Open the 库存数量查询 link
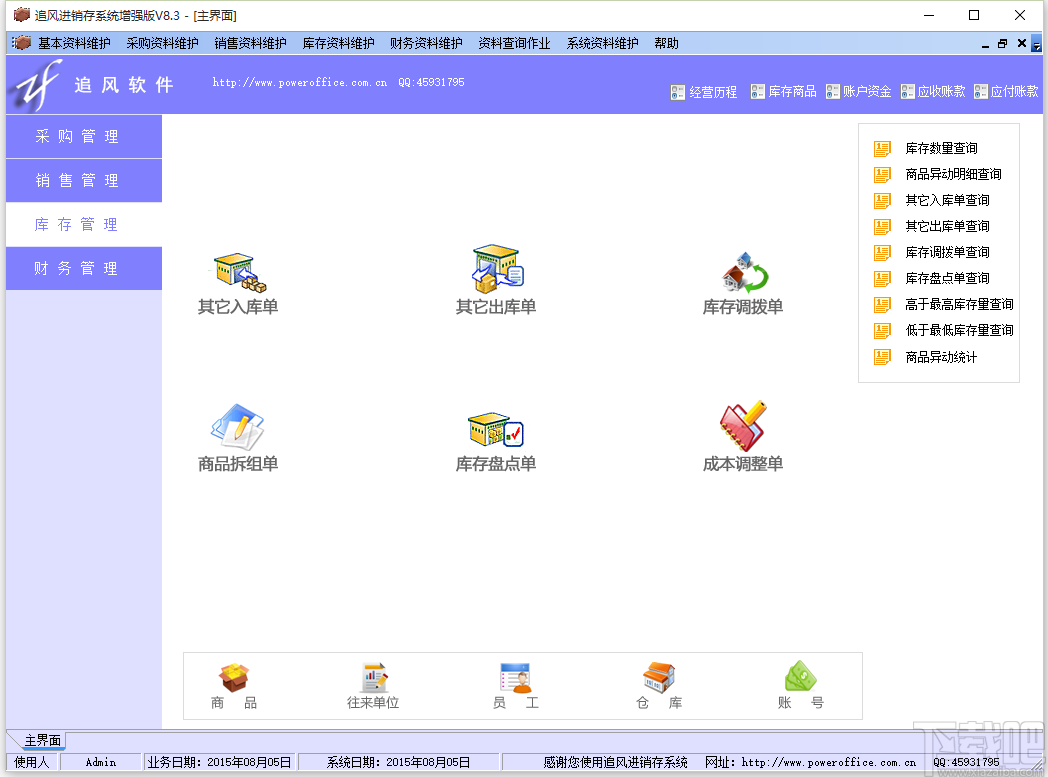This screenshot has width=1048, height=777. point(941,148)
